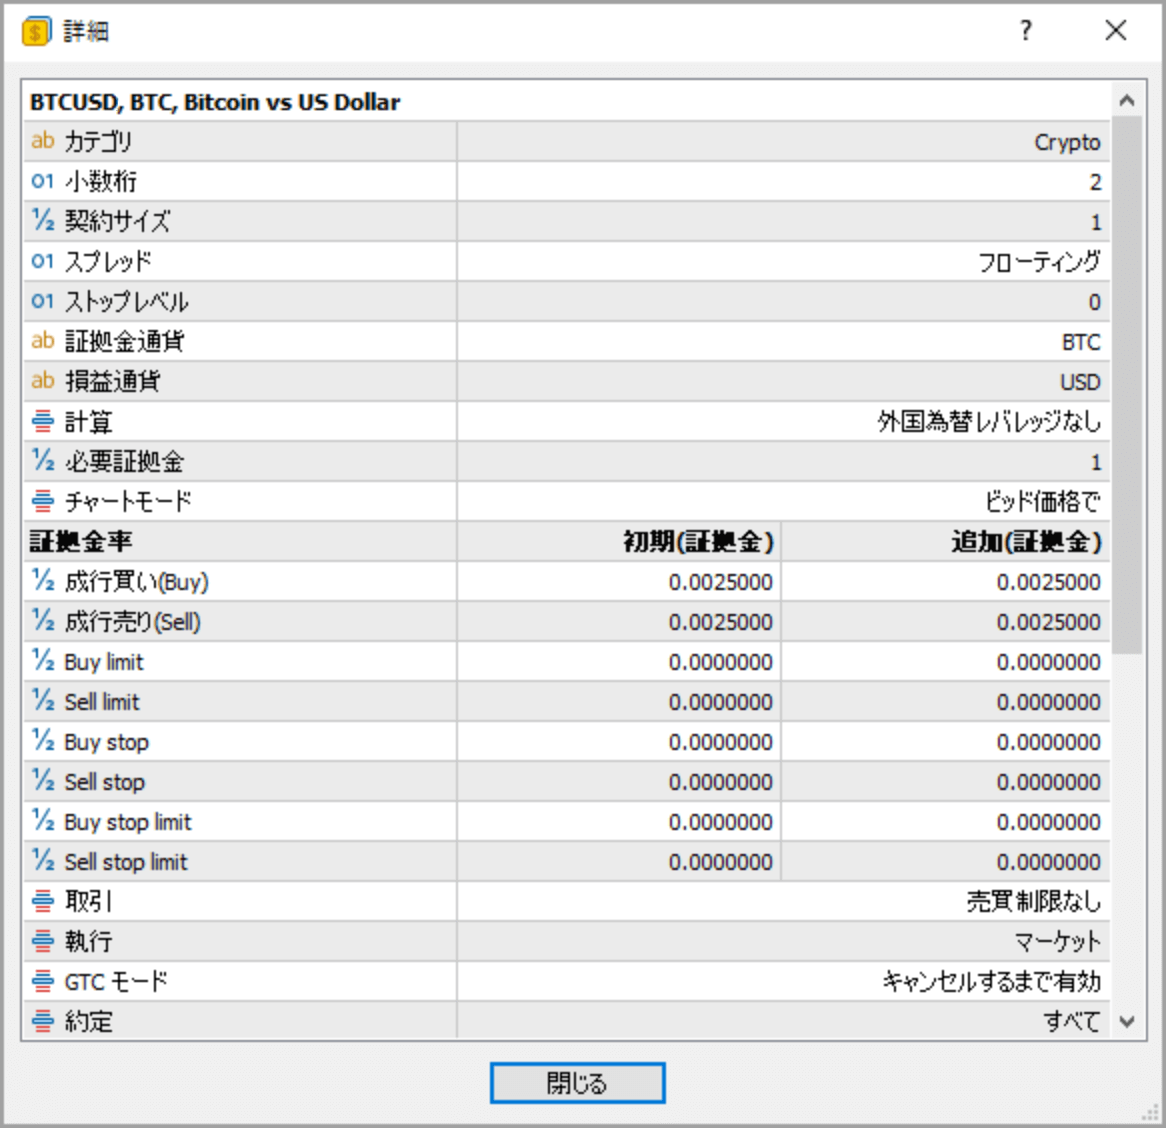Image resolution: width=1166 pixels, height=1128 pixels.
Task: Click 追加 value 0.0025000 for 成行売り(Sell)
Action: pos(1048,622)
